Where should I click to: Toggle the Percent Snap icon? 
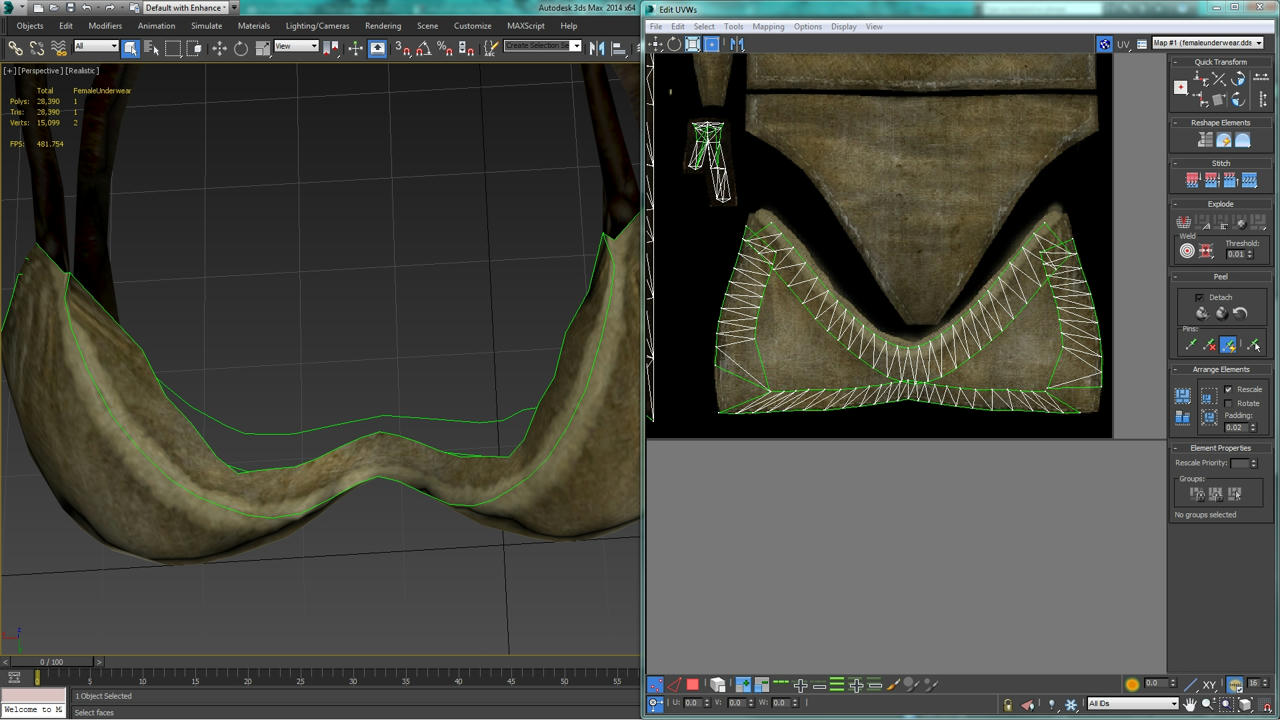pyautogui.click(x=444, y=47)
